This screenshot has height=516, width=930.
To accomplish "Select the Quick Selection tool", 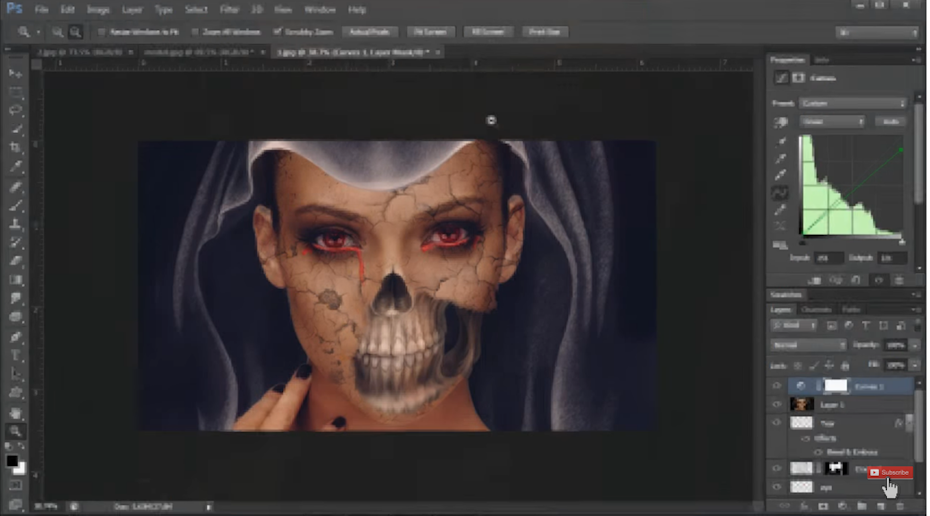I will pos(15,129).
